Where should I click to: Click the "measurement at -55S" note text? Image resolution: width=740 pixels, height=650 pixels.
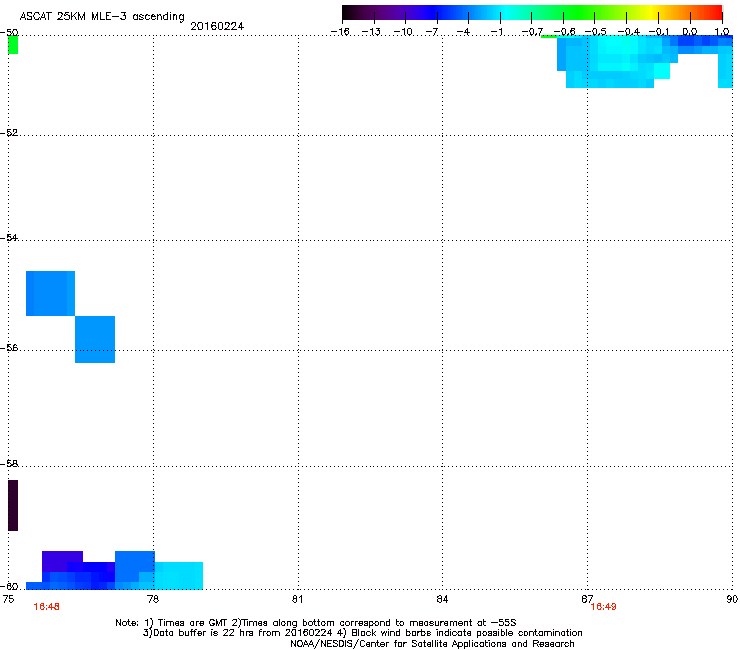[462, 623]
